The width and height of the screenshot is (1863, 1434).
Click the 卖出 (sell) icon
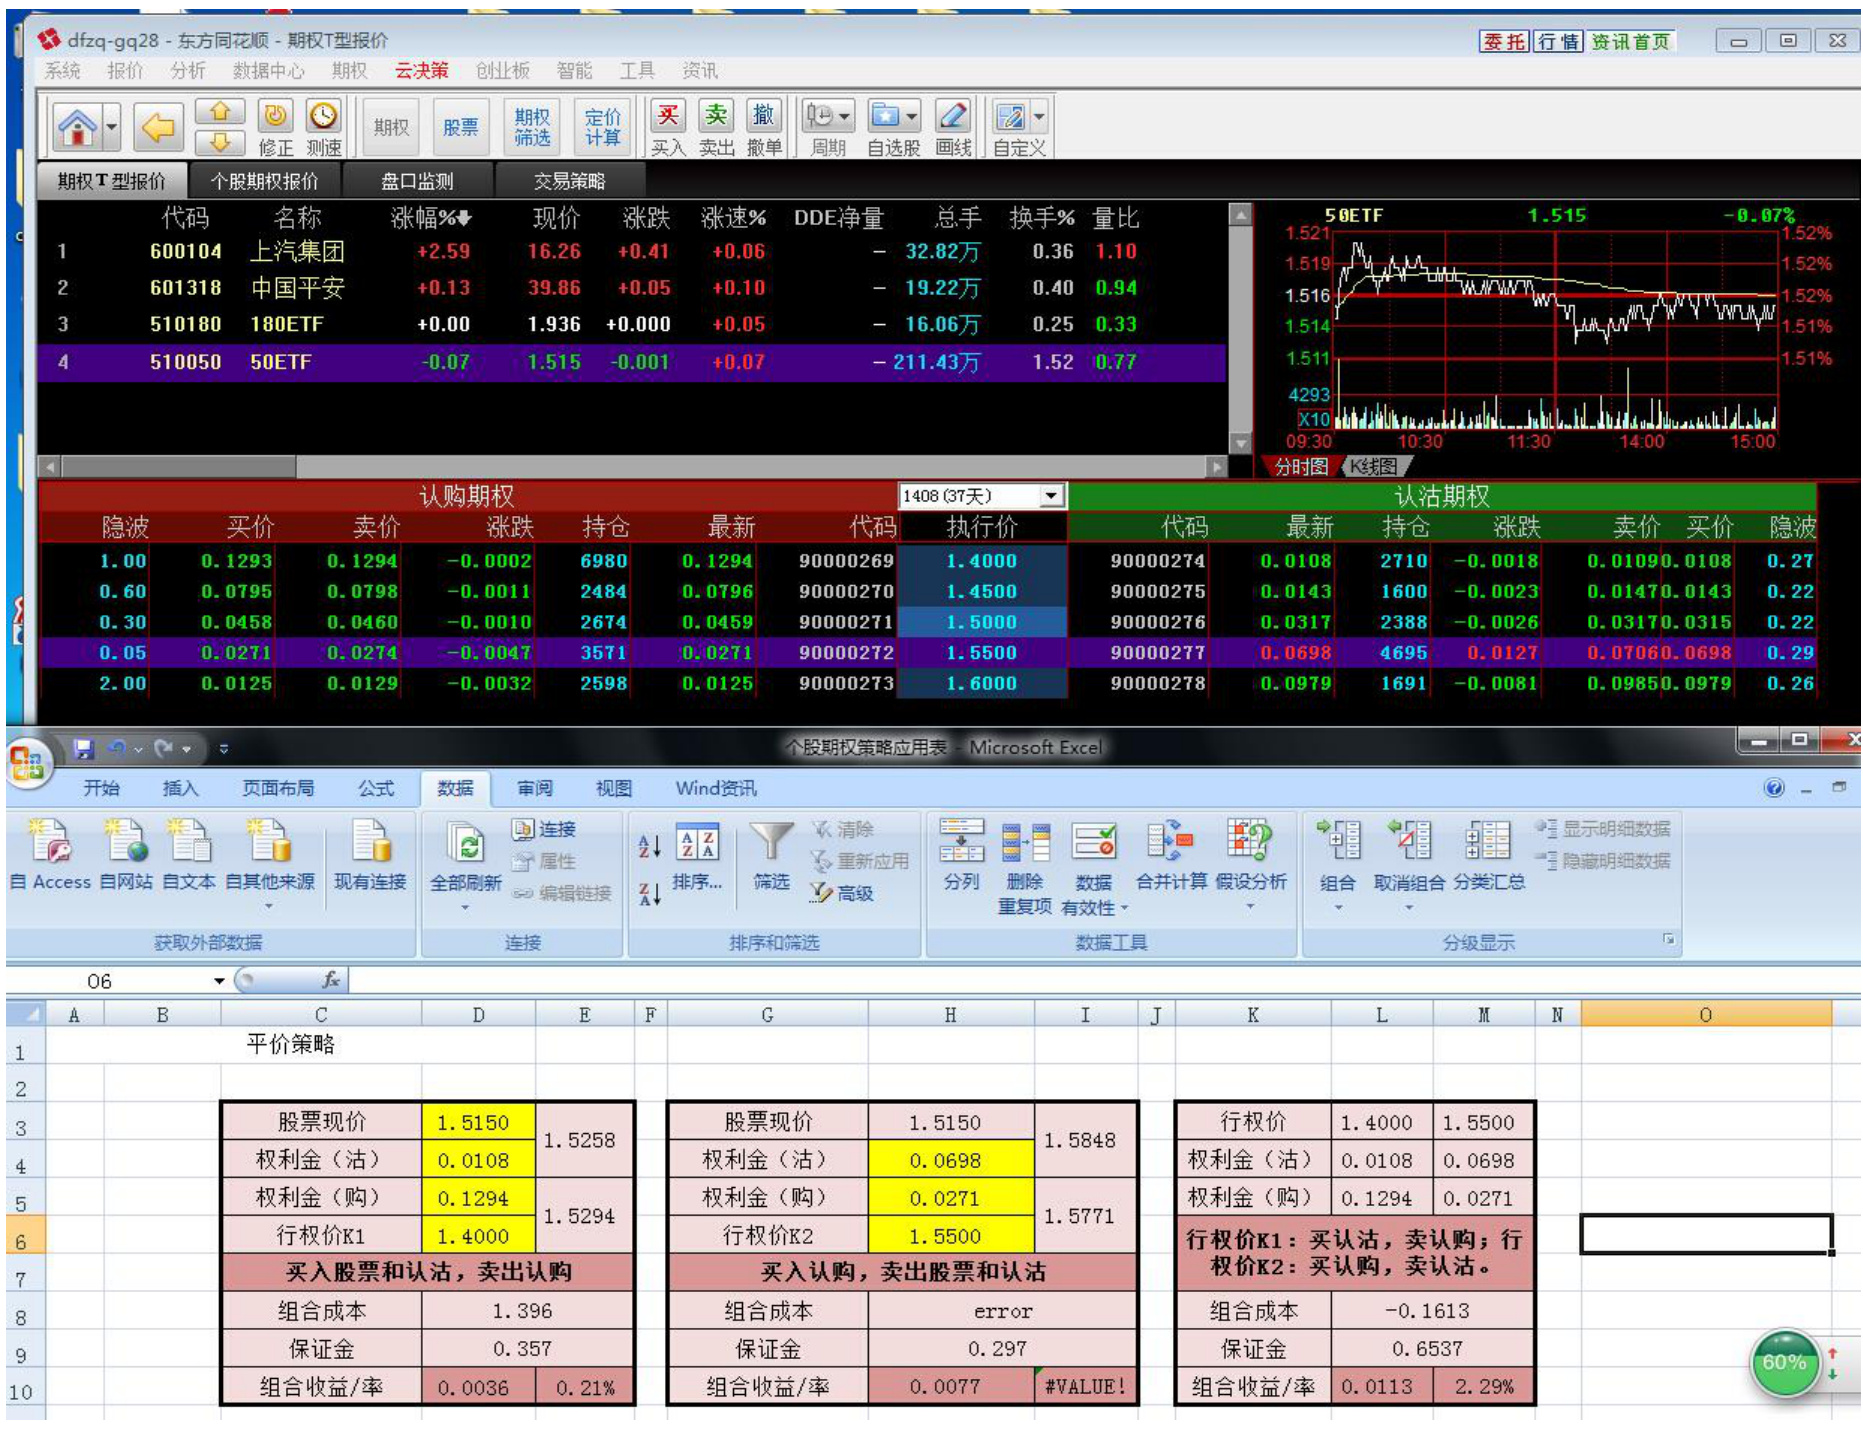(716, 117)
